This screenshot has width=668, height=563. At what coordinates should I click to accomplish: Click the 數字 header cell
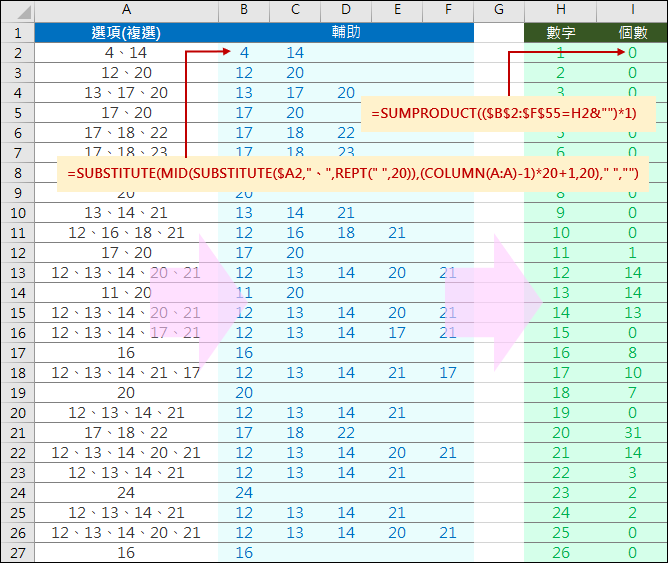[x=561, y=33]
